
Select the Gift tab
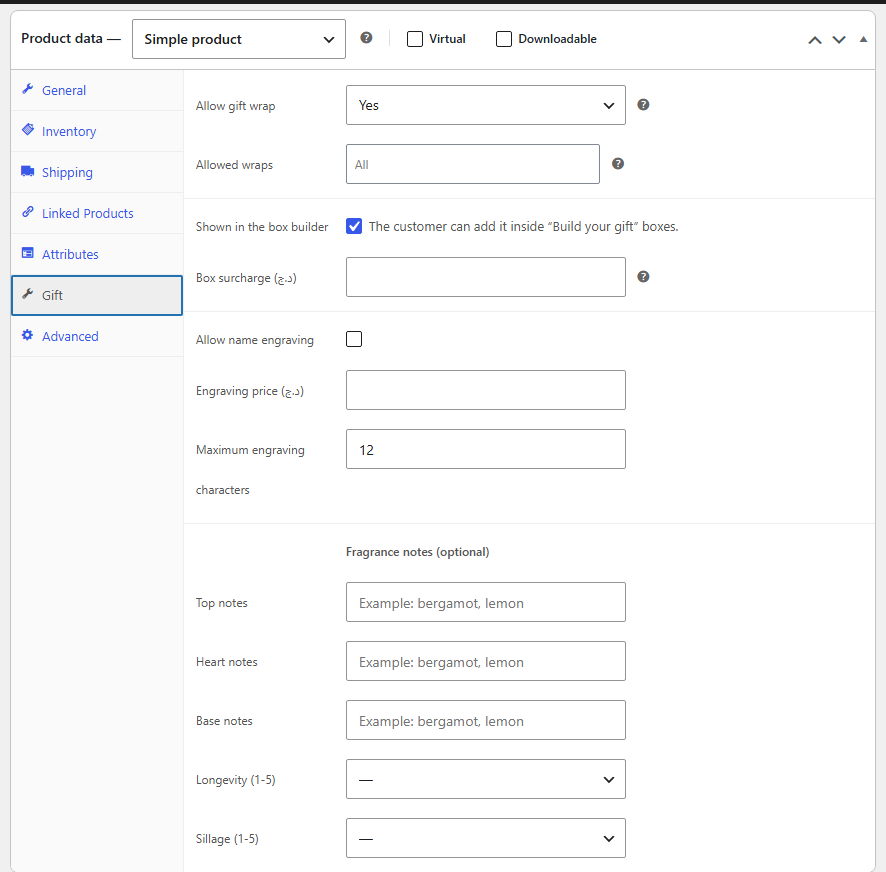click(97, 295)
